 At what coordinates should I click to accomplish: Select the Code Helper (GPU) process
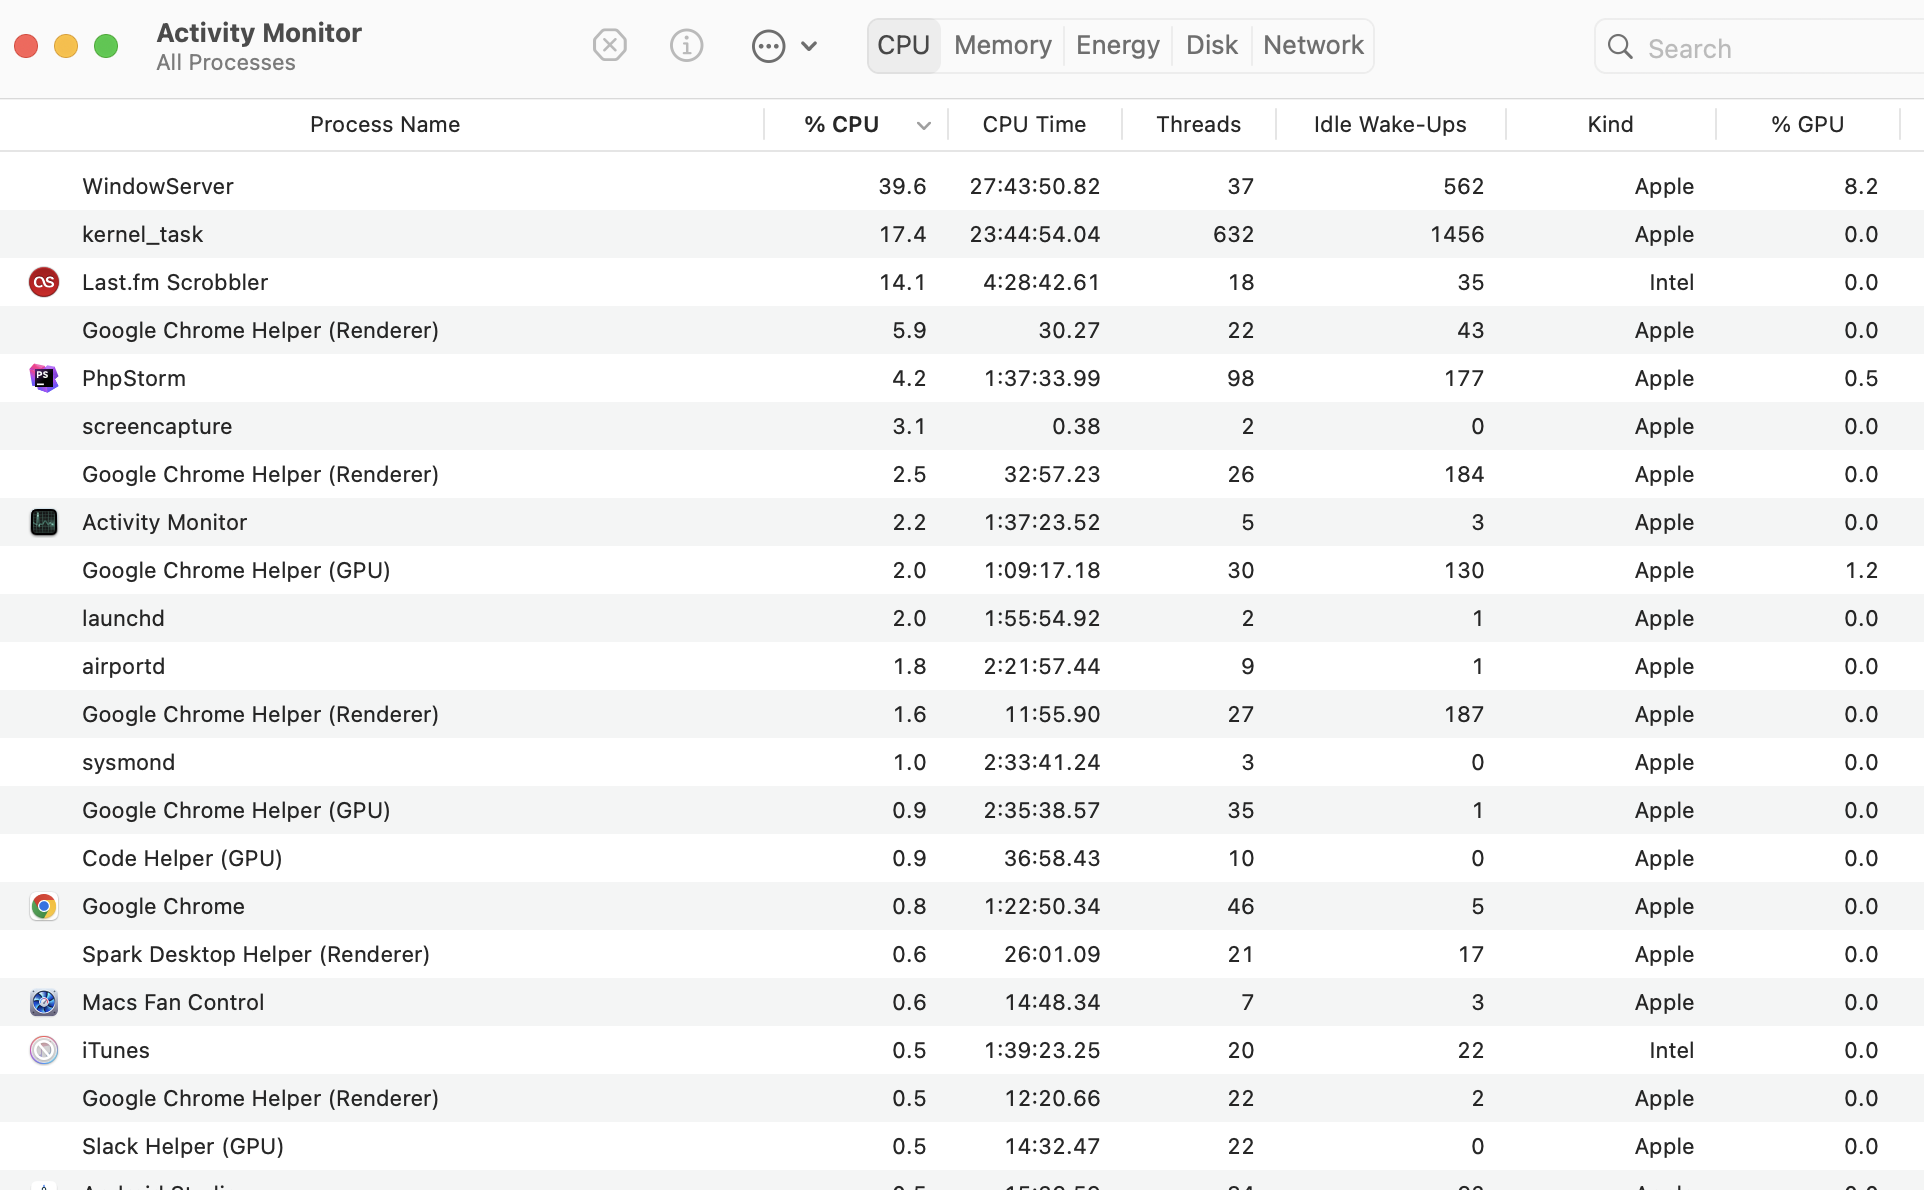click(x=182, y=858)
